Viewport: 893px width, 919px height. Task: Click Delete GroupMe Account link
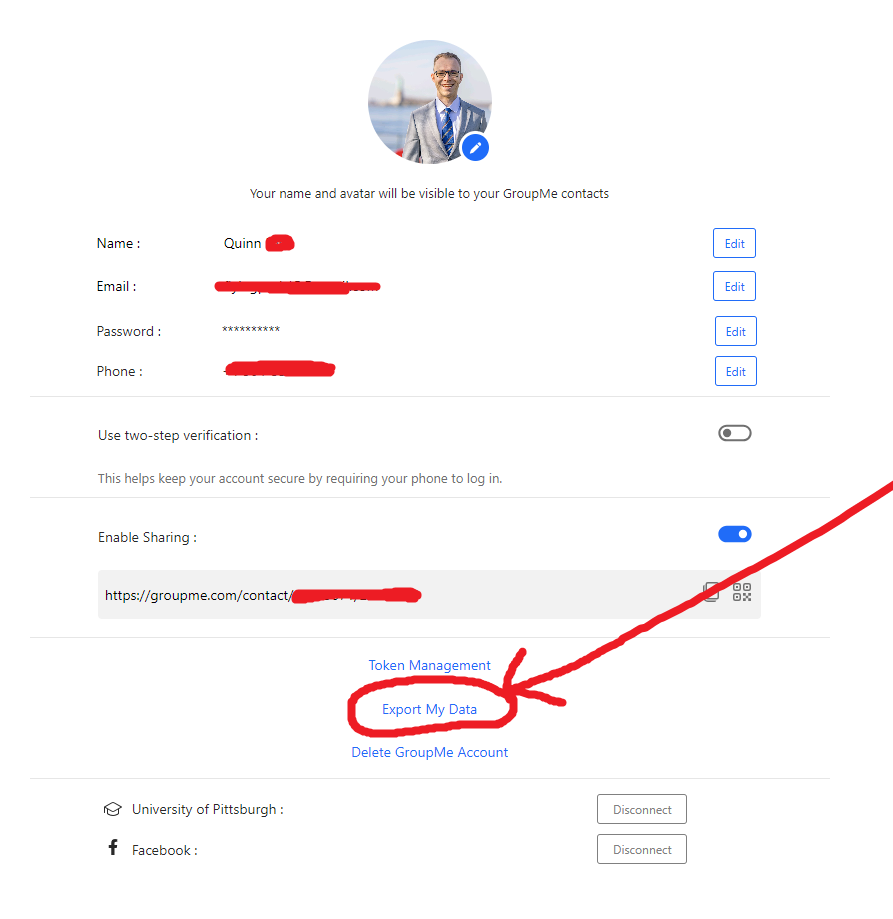pos(430,752)
